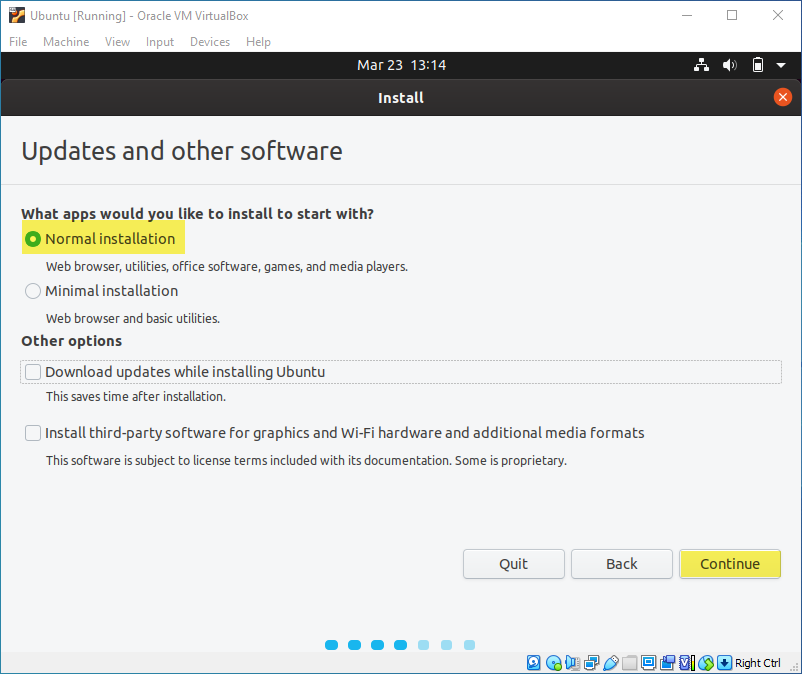Check Install third-party software option
Image resolution: width=802 pixels, height=674 pixels.
[33, 433]
